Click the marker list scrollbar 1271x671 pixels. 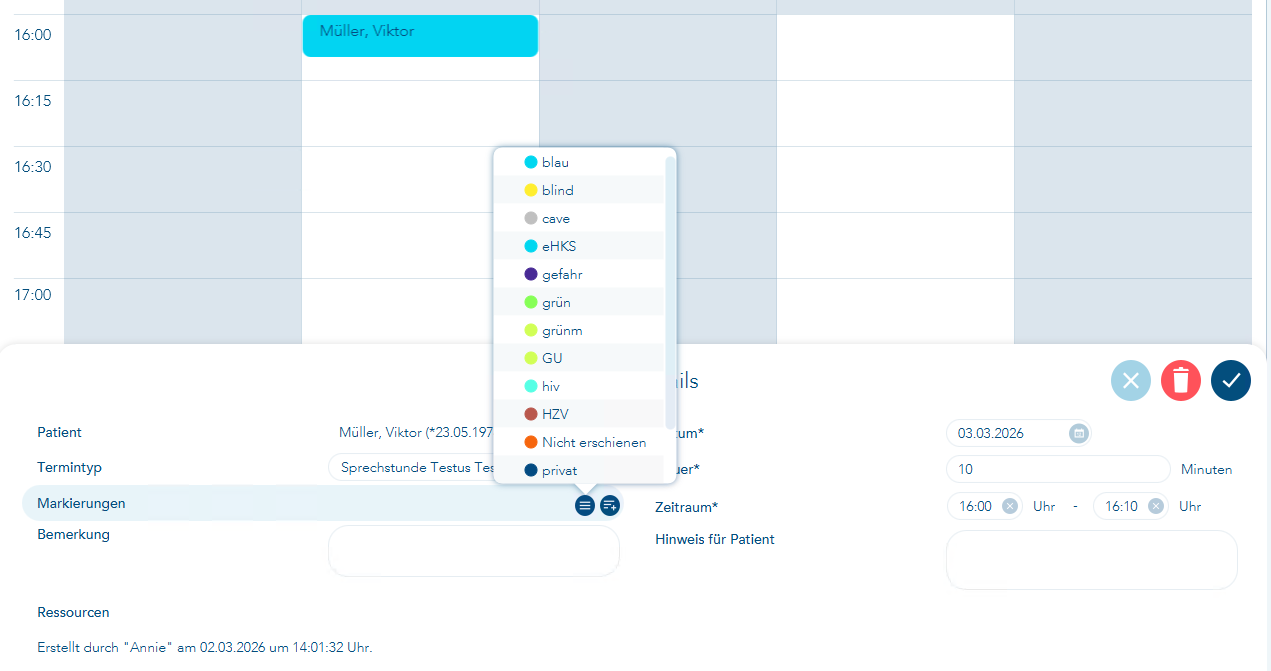point(670,290)
